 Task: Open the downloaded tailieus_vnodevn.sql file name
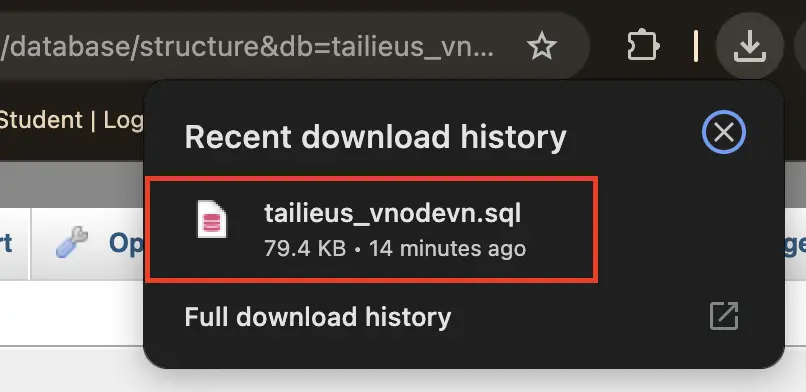coord(392,213)
